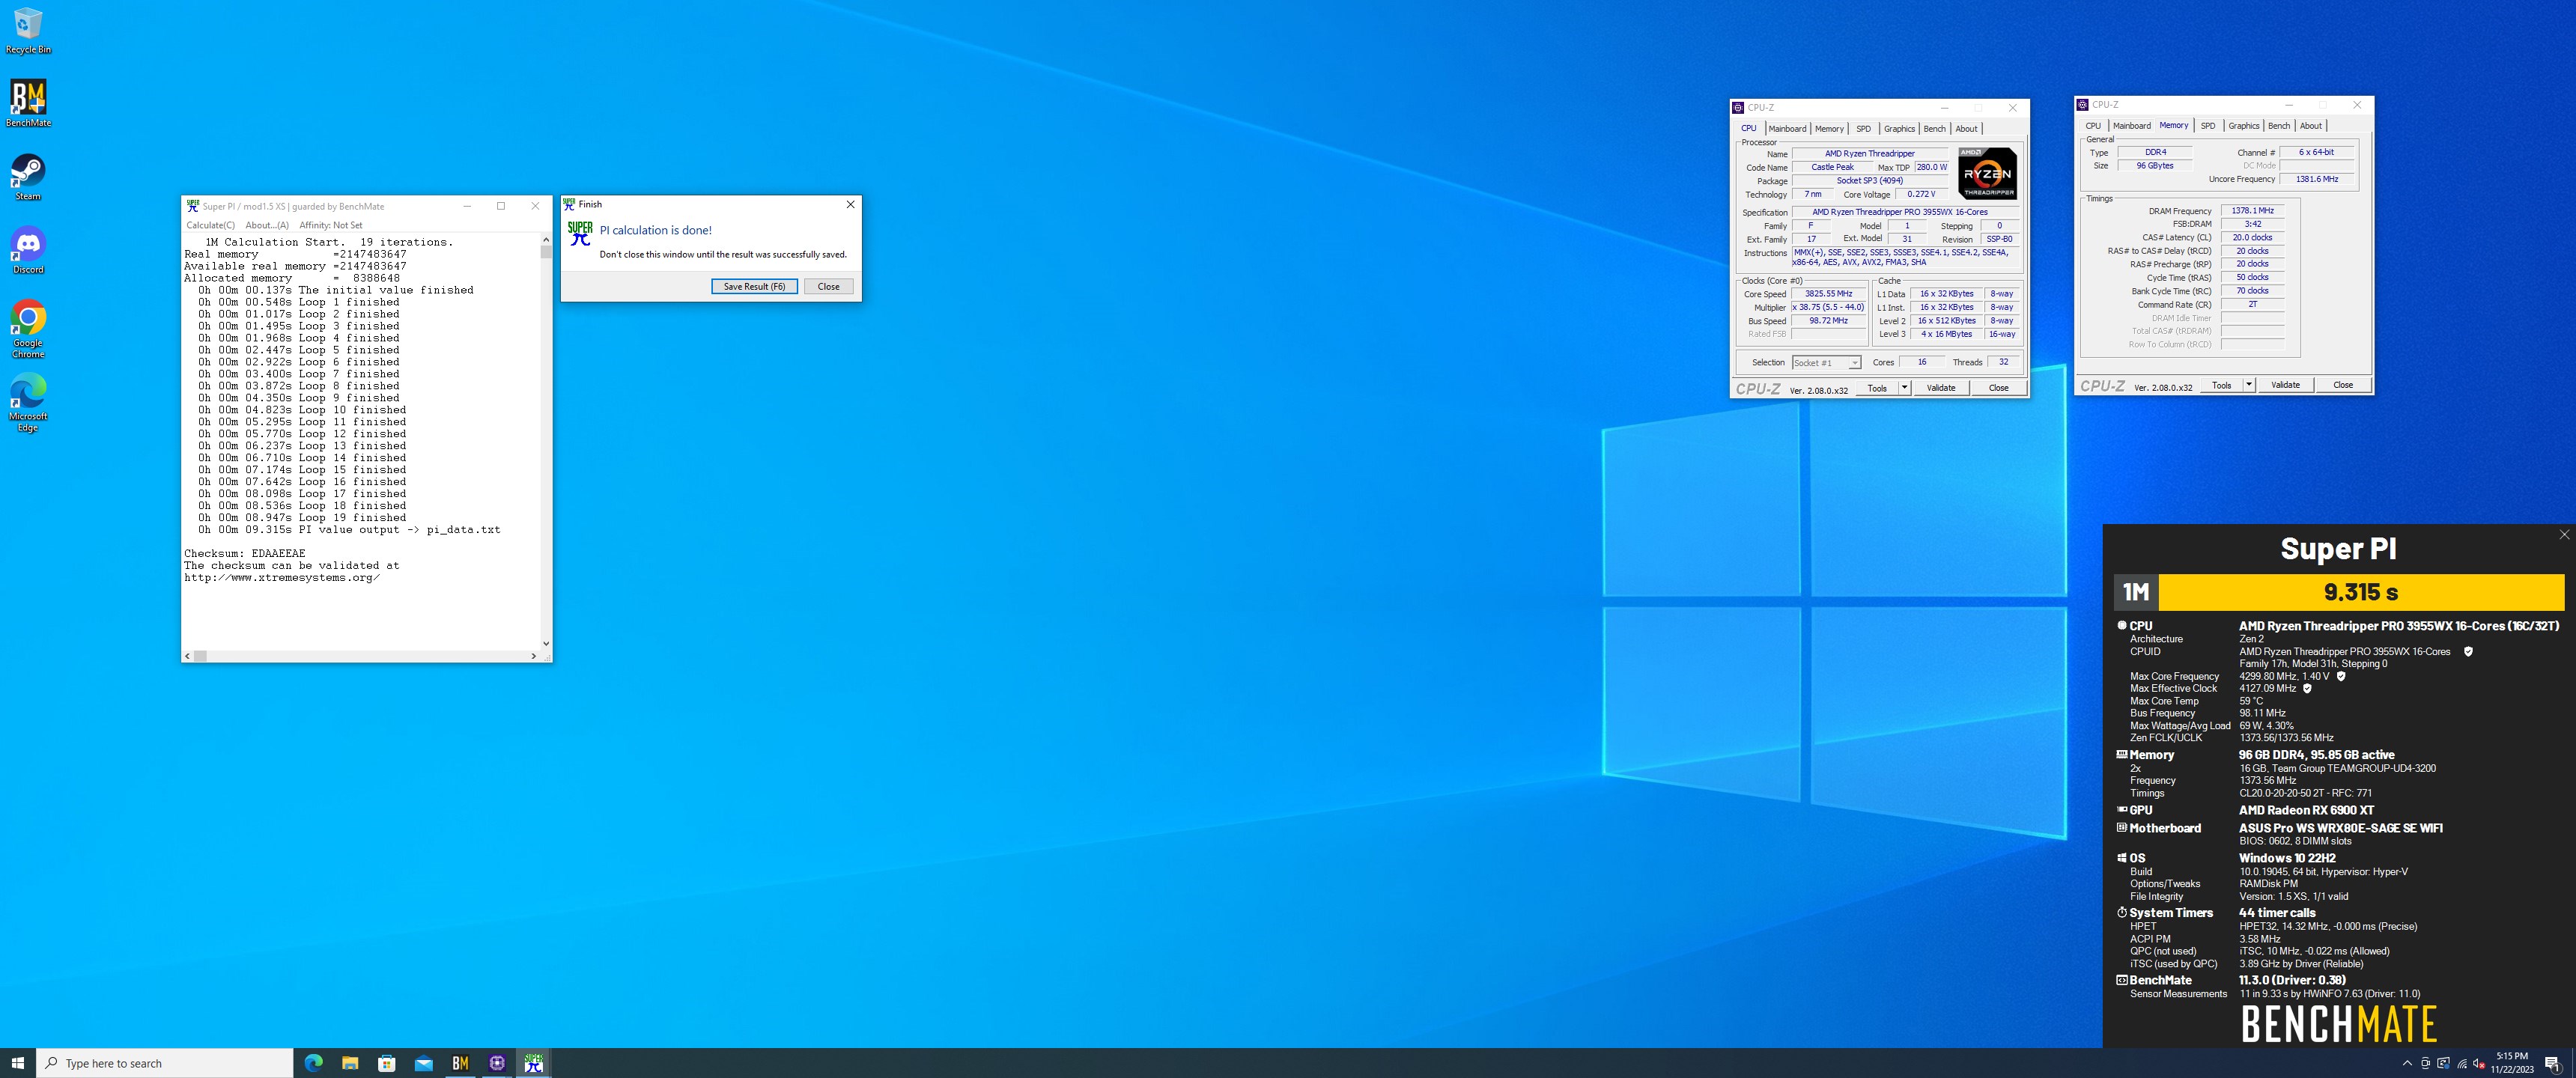Switch to Bench tab in left CPU-Z
Image resolution: width=2576 pixels, height=1078 pixels.
click(1934, 129)
